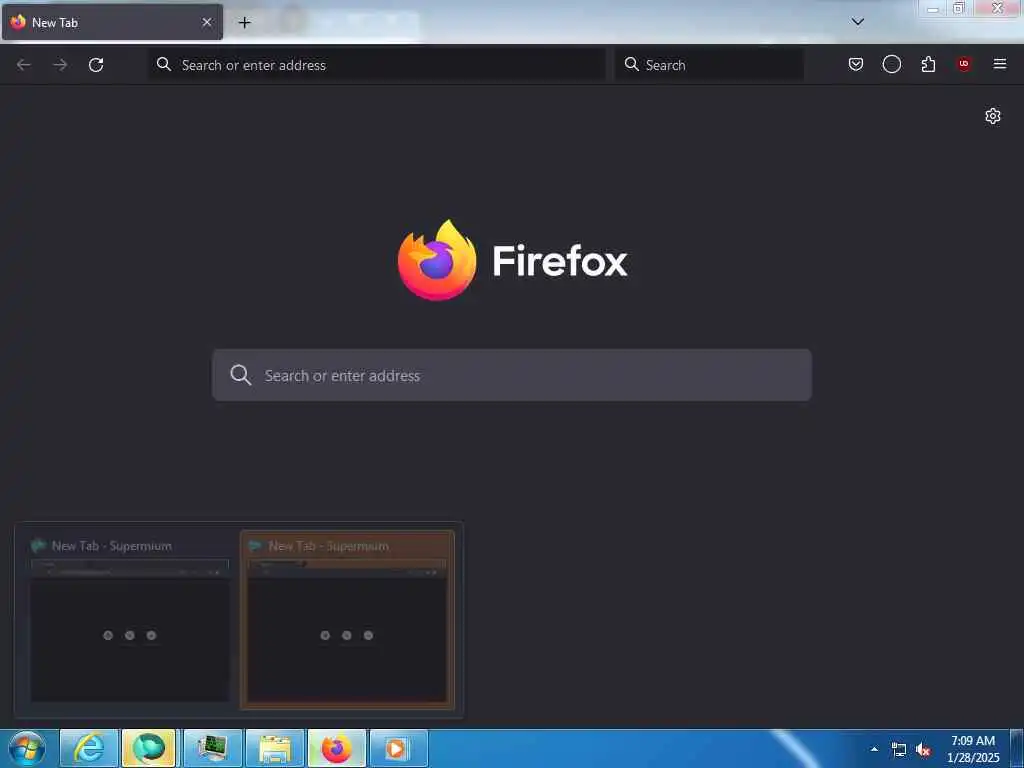Screen dimensions: 1024x768
Task: Go forward with the forward arrow
Action: (60, 65)
